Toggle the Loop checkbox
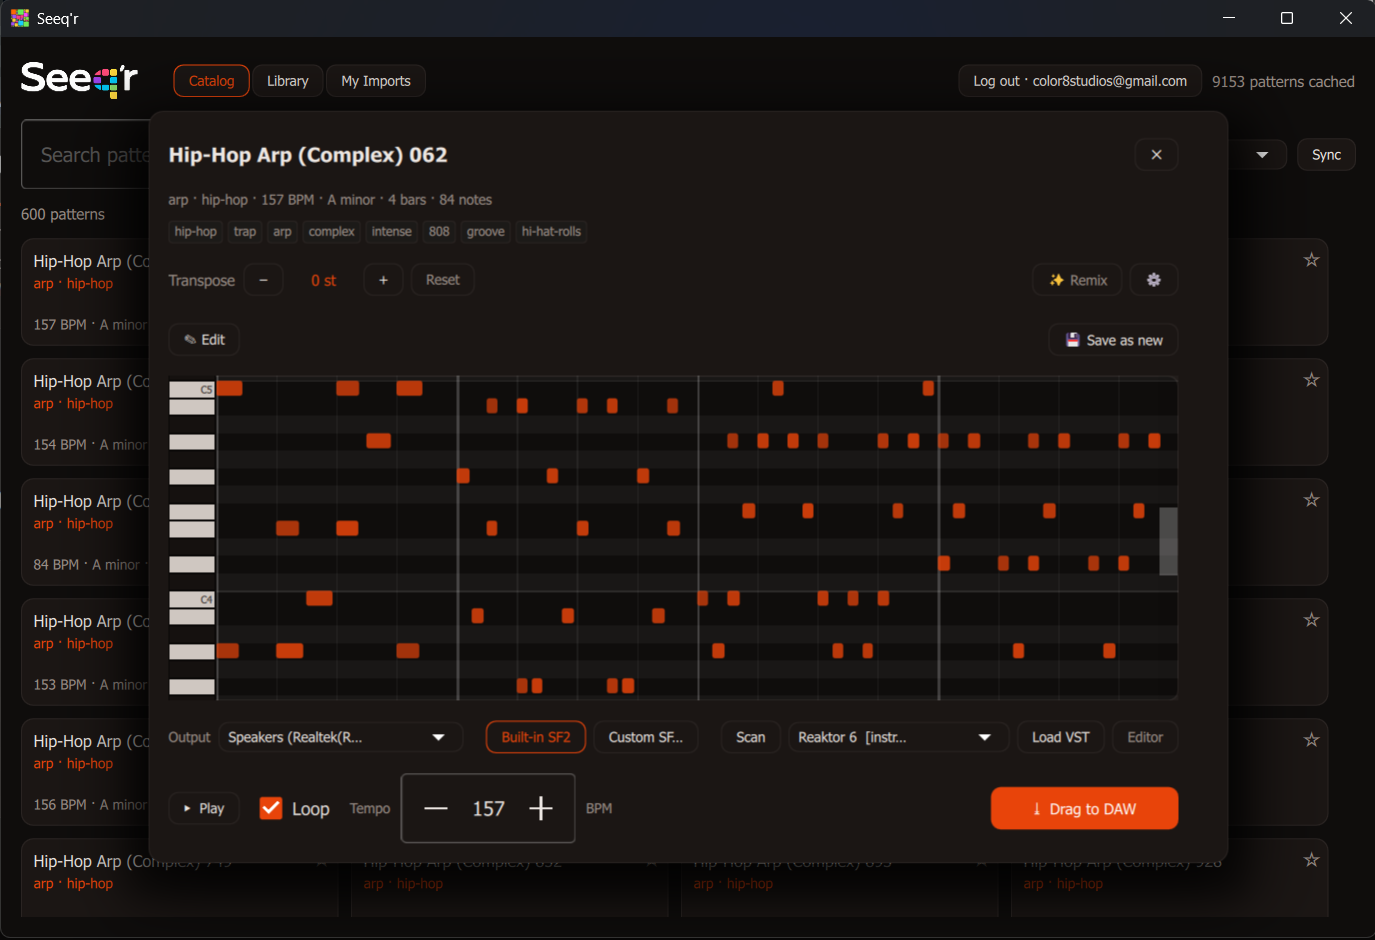 point(271,808)
